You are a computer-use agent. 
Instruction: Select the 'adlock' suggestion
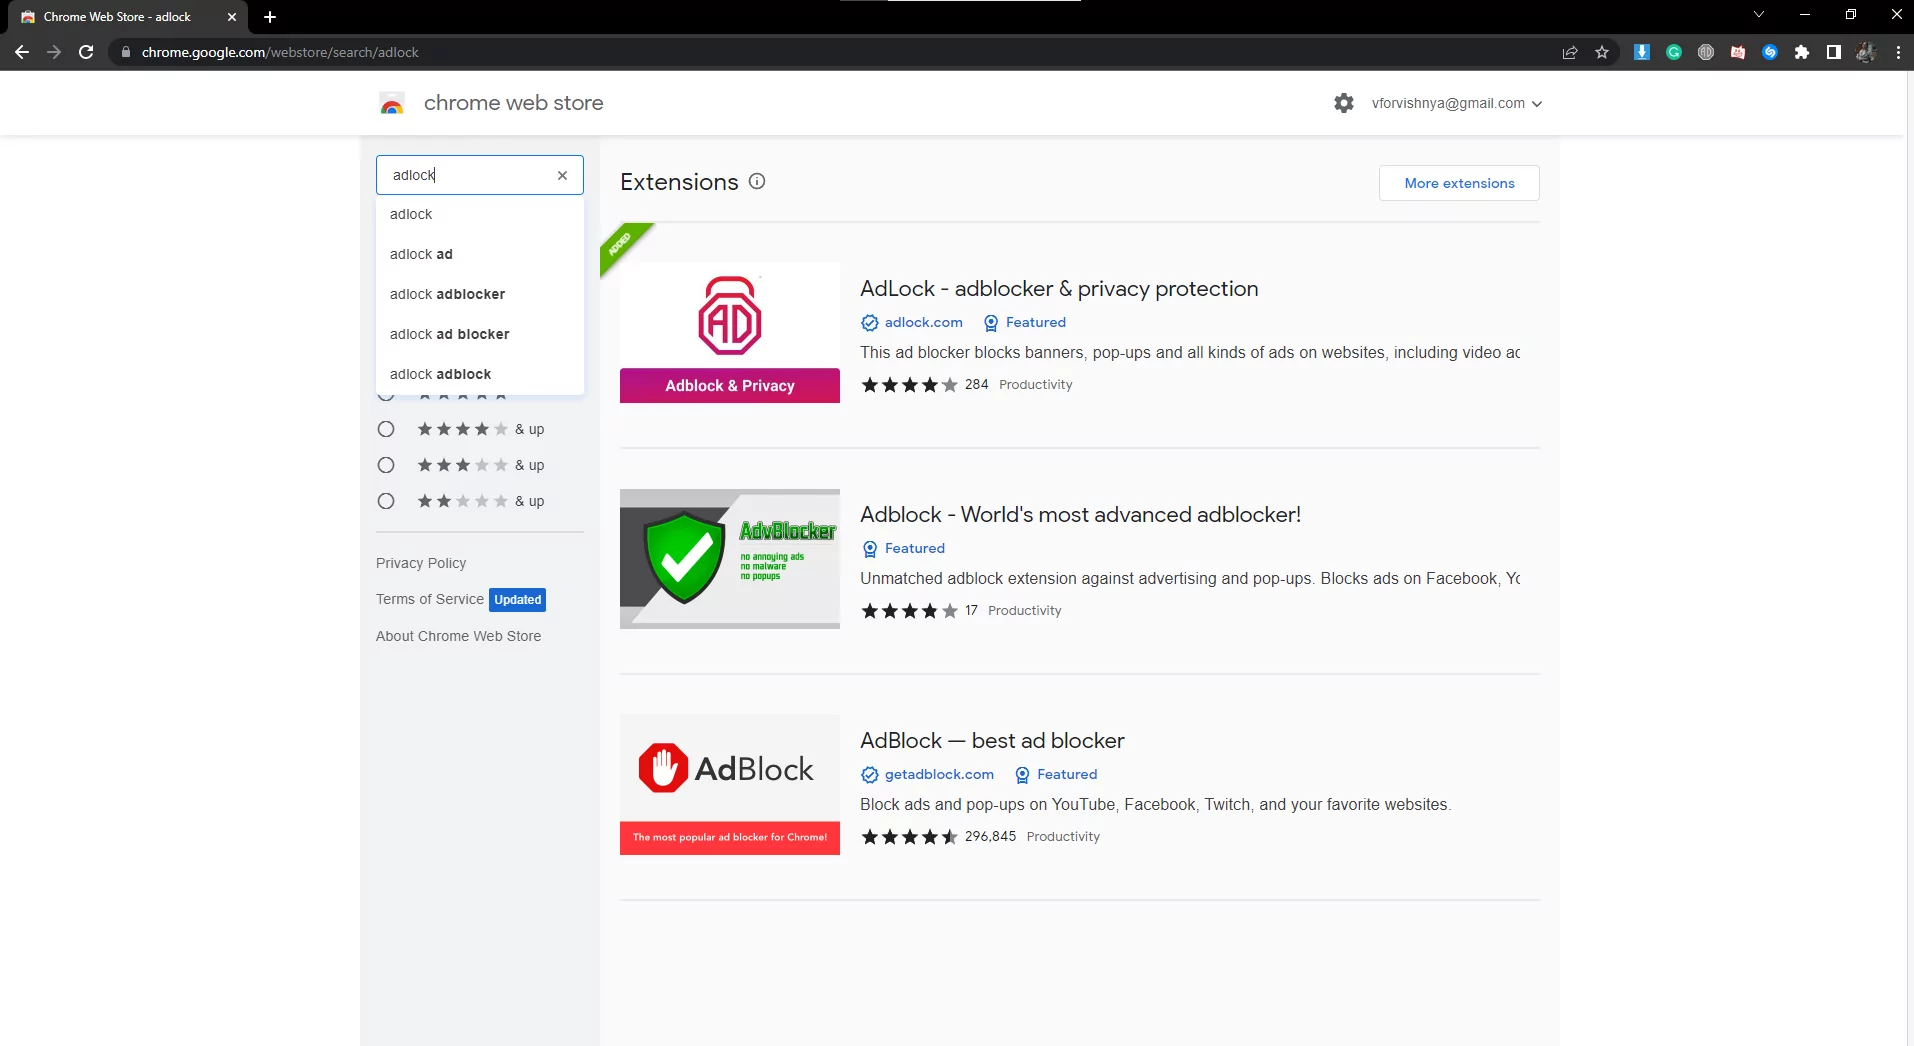pos(480,214)
